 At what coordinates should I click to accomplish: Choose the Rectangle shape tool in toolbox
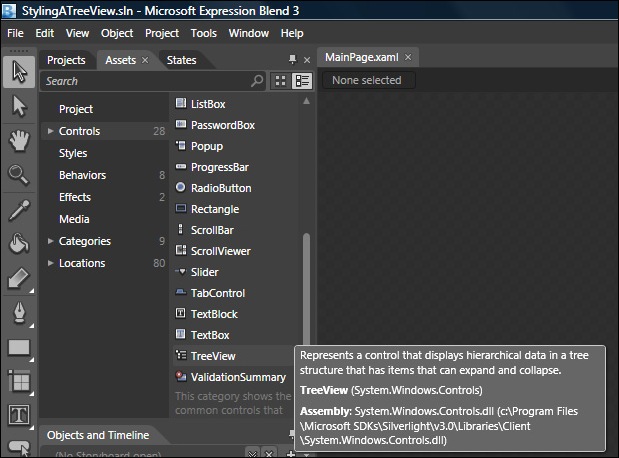pyautogui.click(x=19, y=348)
